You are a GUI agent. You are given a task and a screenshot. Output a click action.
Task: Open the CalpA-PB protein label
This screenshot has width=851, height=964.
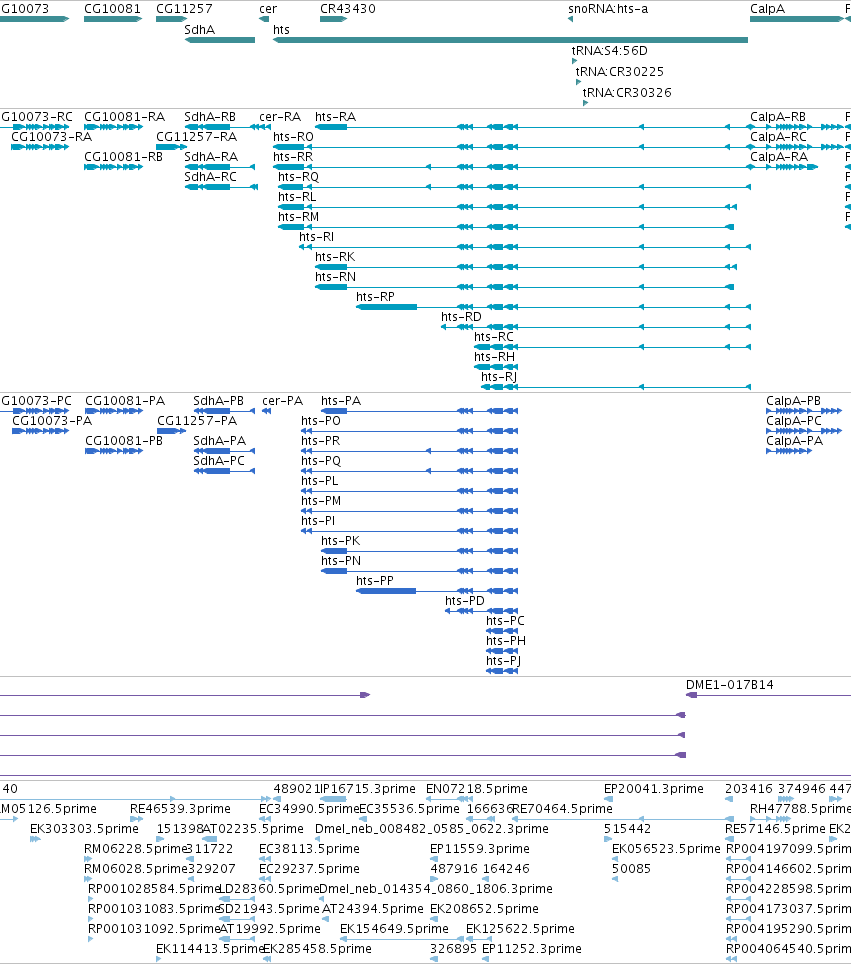(x=793, y=401)
